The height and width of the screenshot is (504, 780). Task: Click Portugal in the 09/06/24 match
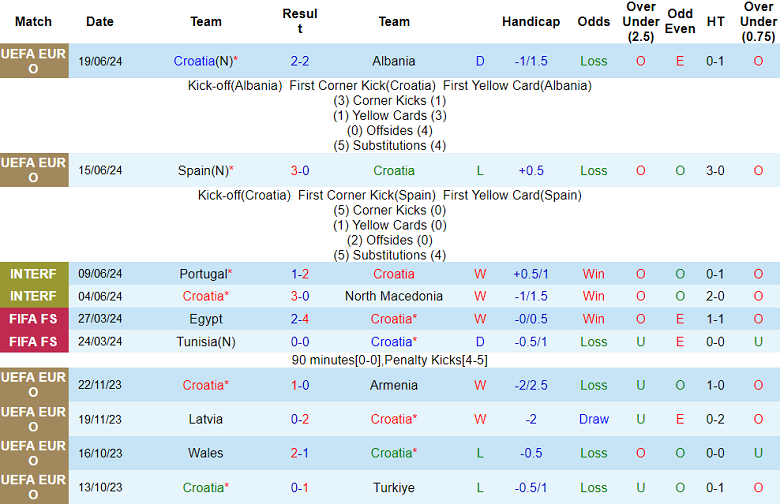[x=204, y=274]
